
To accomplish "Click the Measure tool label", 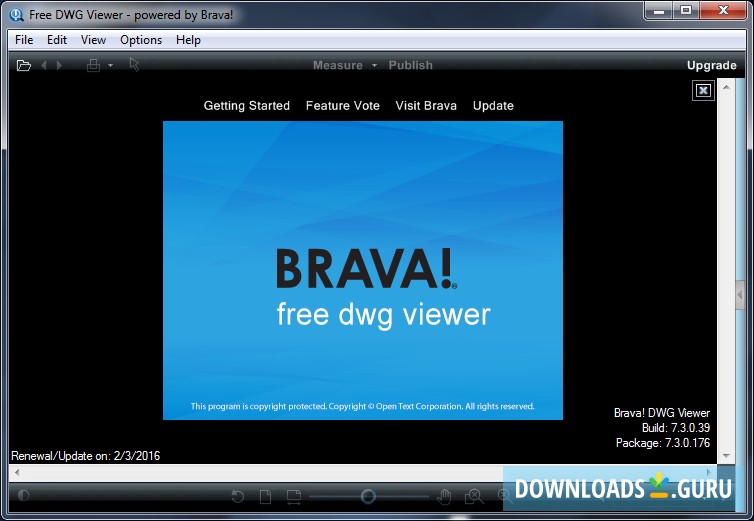I will tap(338, 65).
